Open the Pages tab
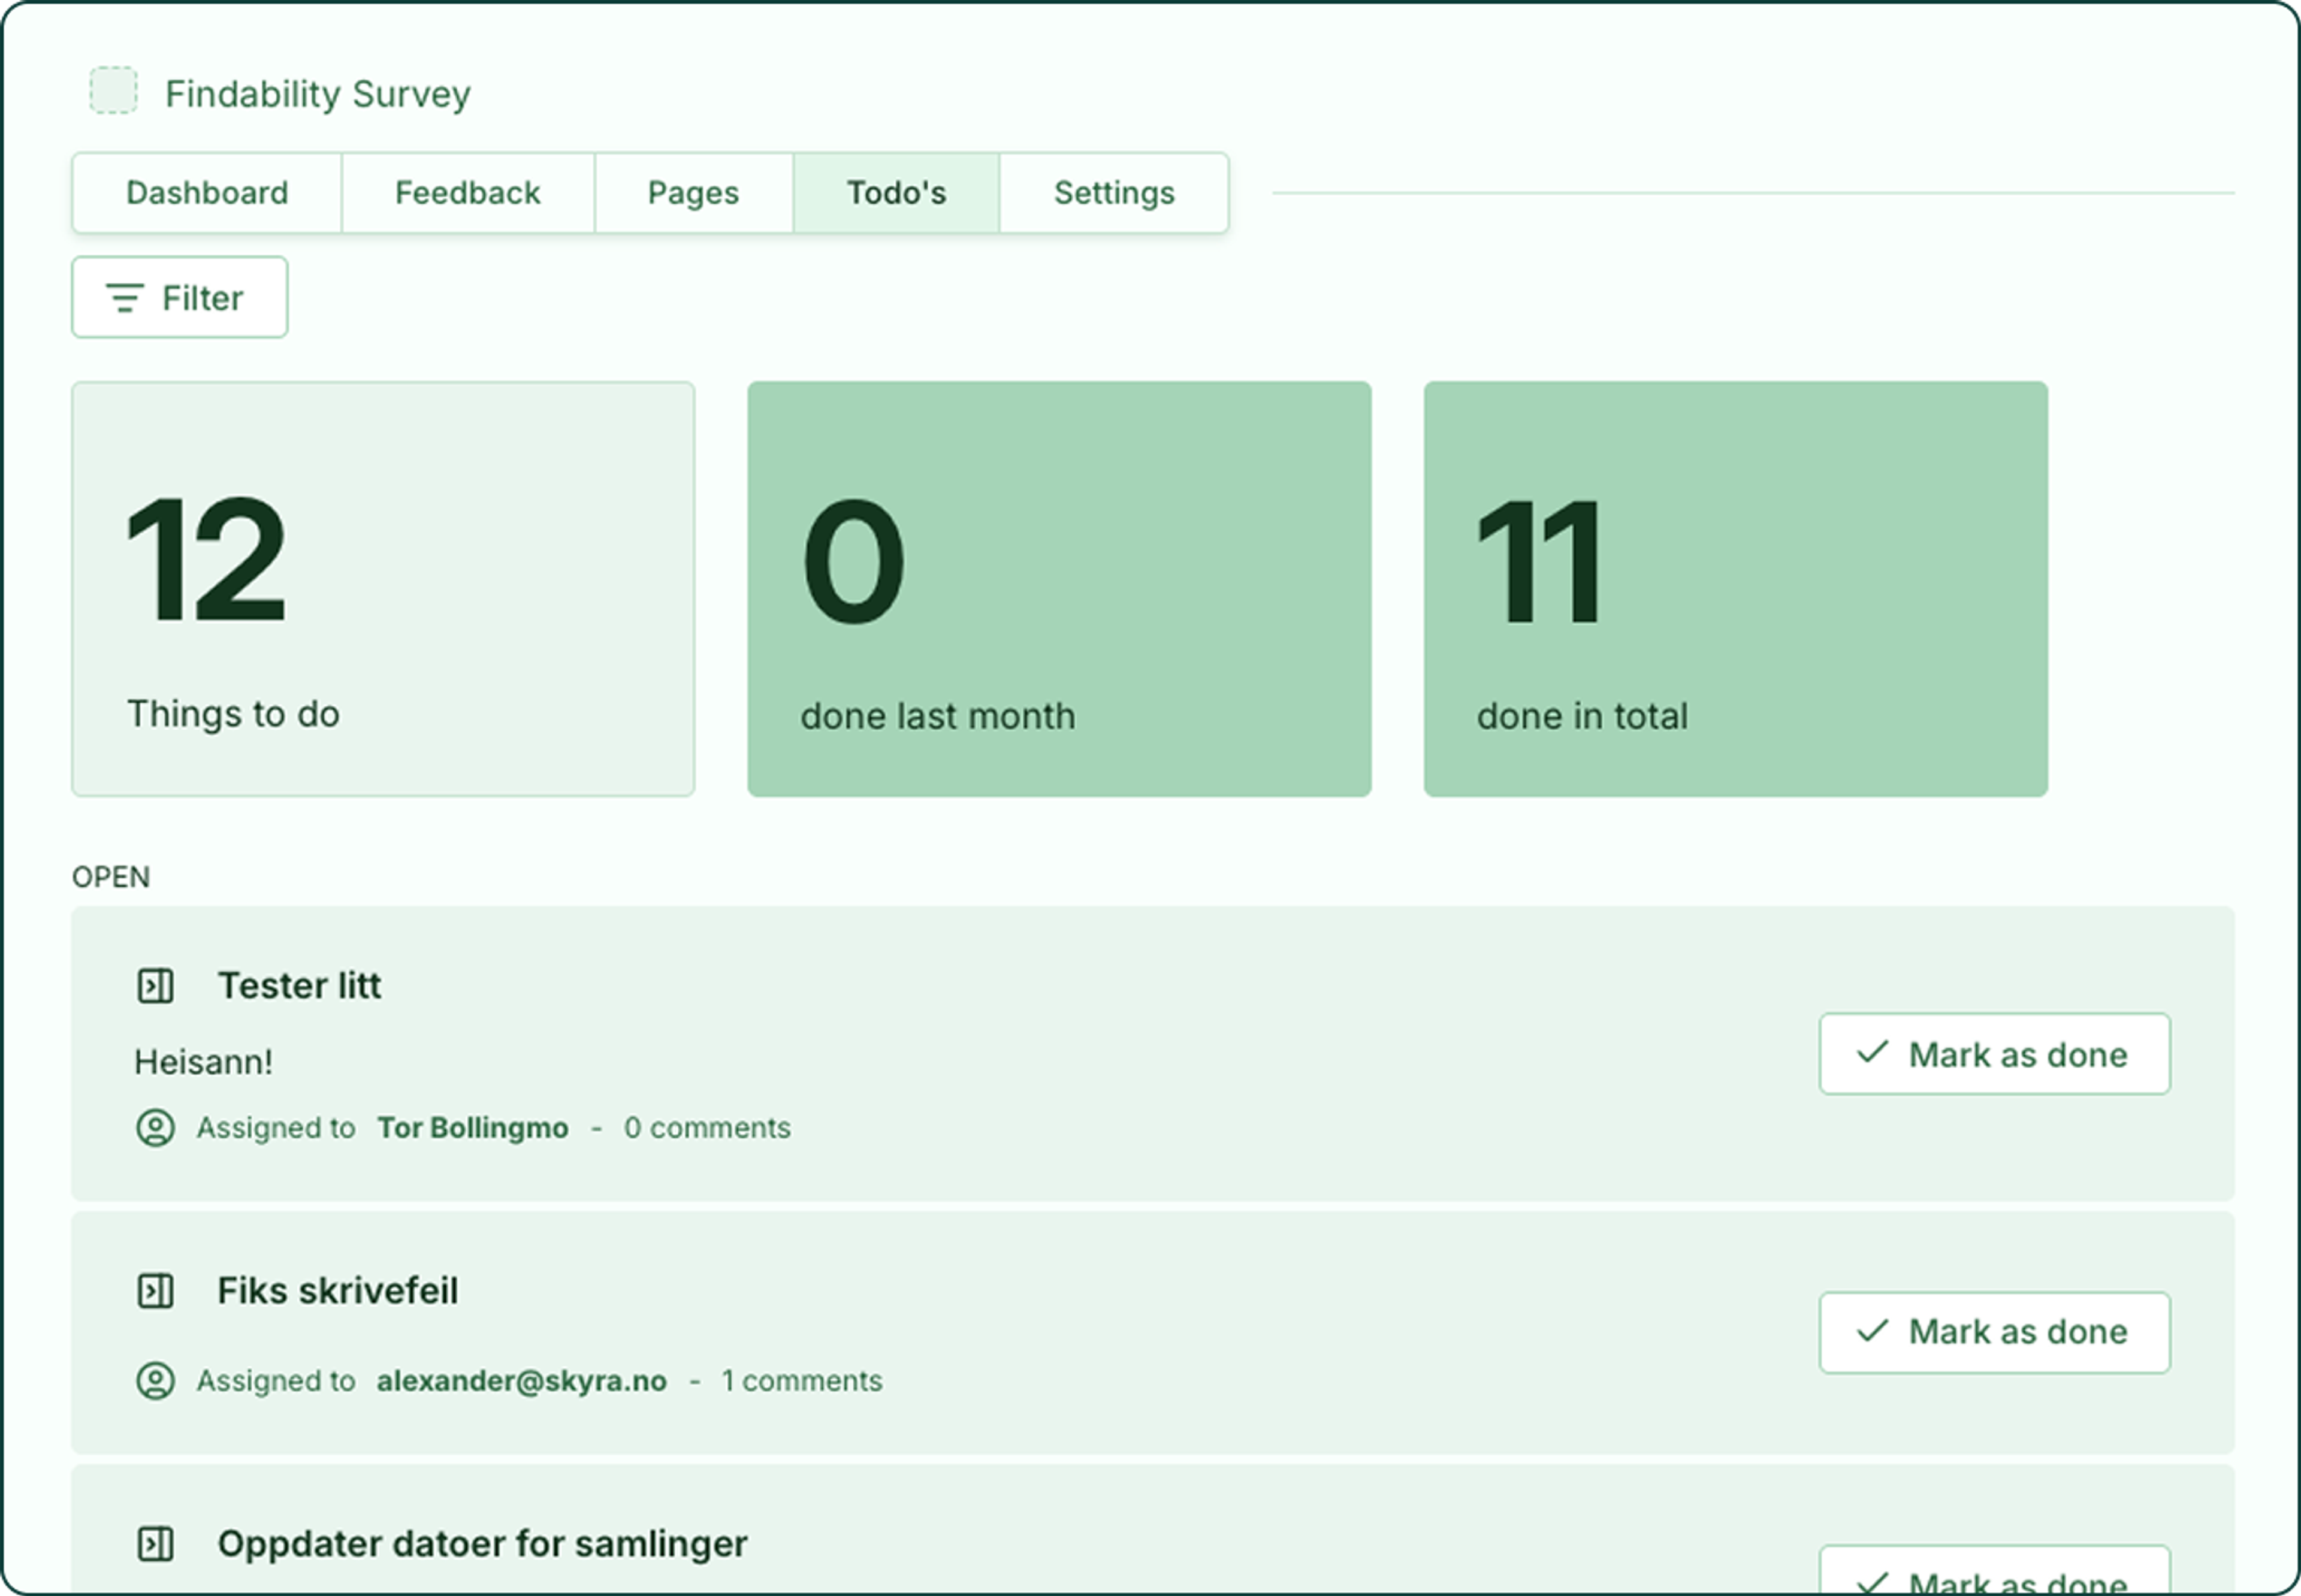 point(694,193)
